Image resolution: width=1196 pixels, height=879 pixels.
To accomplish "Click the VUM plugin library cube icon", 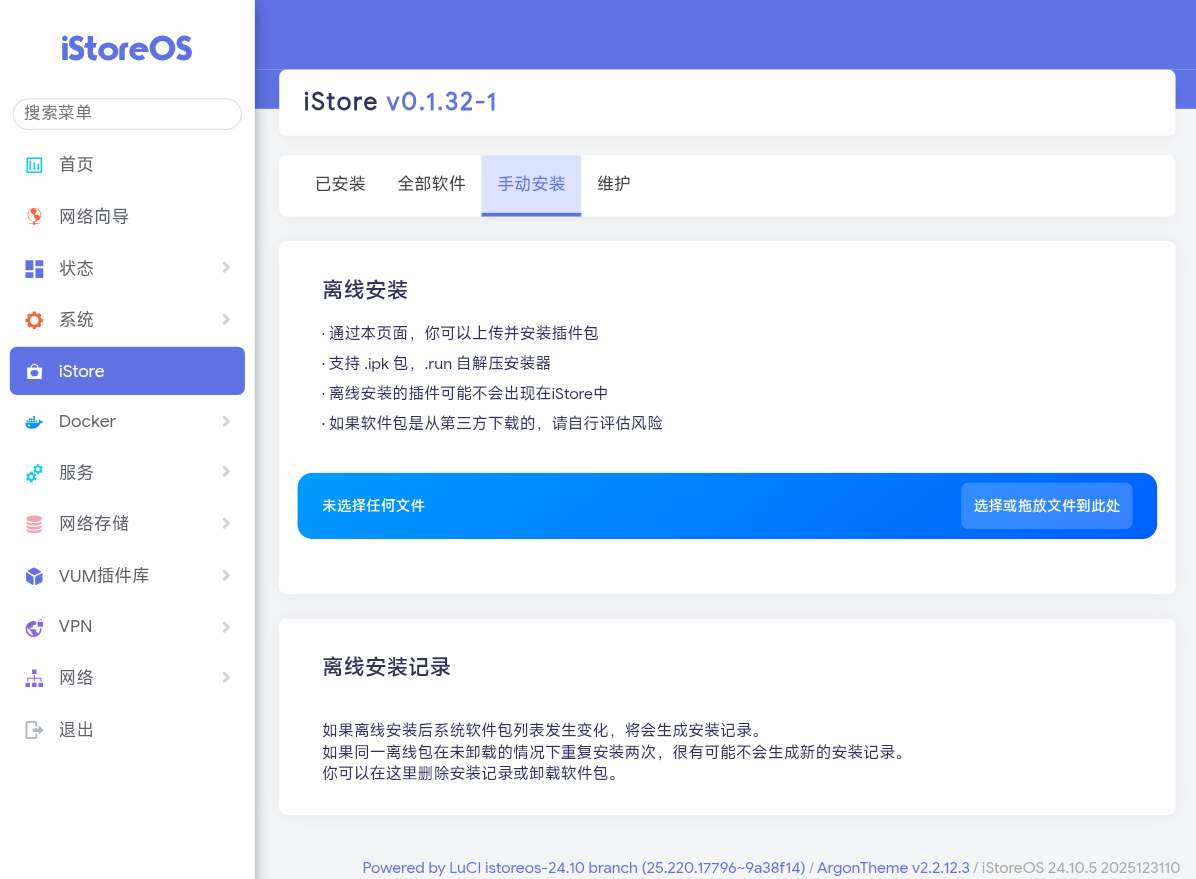I will click(x=34, y=576).
